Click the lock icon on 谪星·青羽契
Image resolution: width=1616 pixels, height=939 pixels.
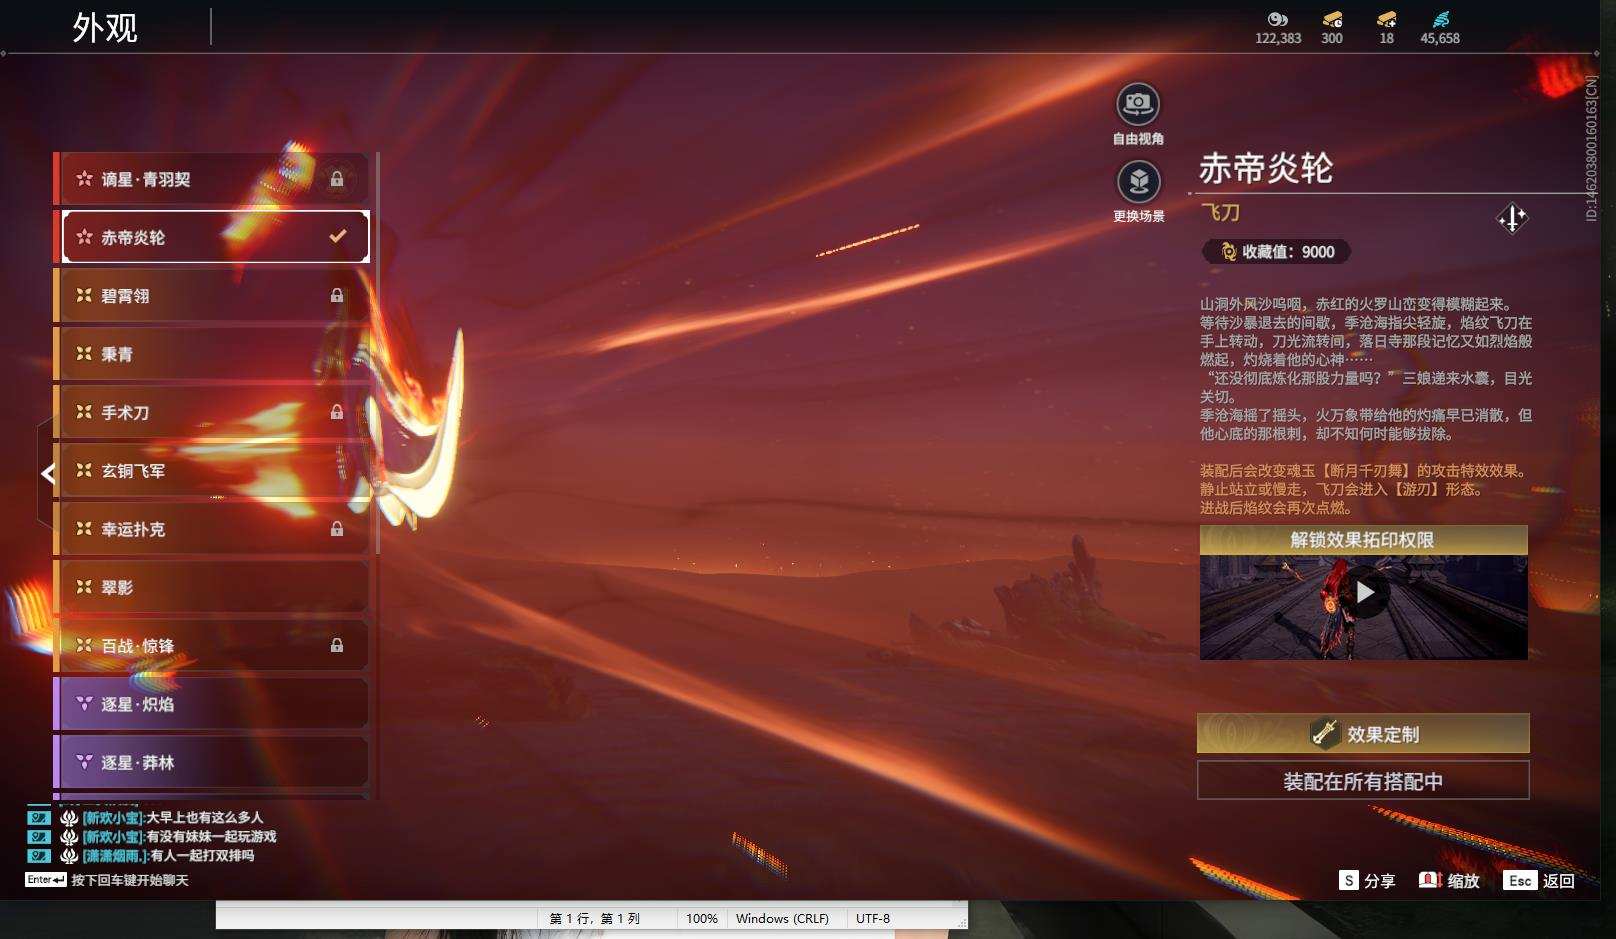337,179
